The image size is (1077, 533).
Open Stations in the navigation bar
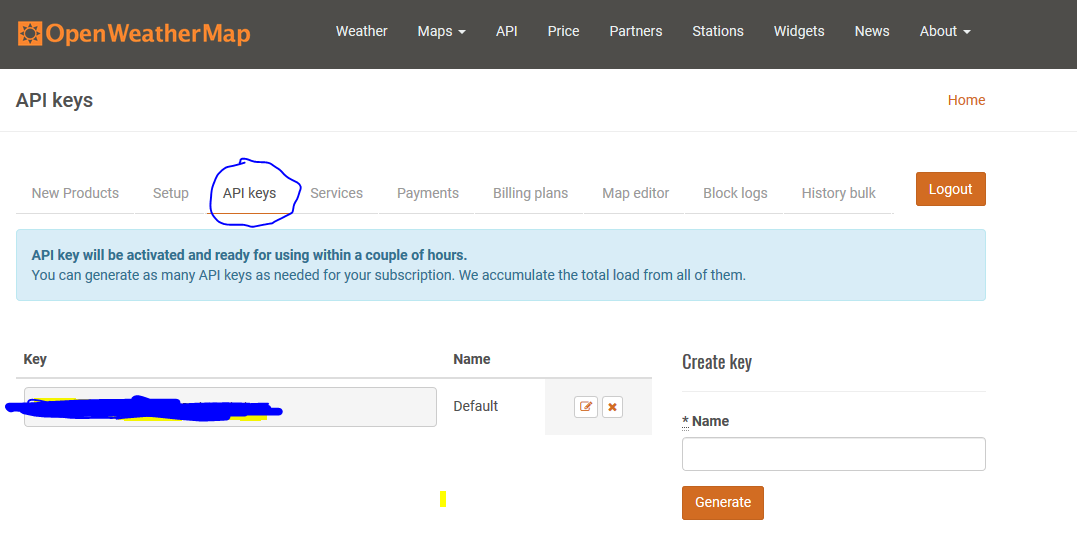click(x=718, y=32)
